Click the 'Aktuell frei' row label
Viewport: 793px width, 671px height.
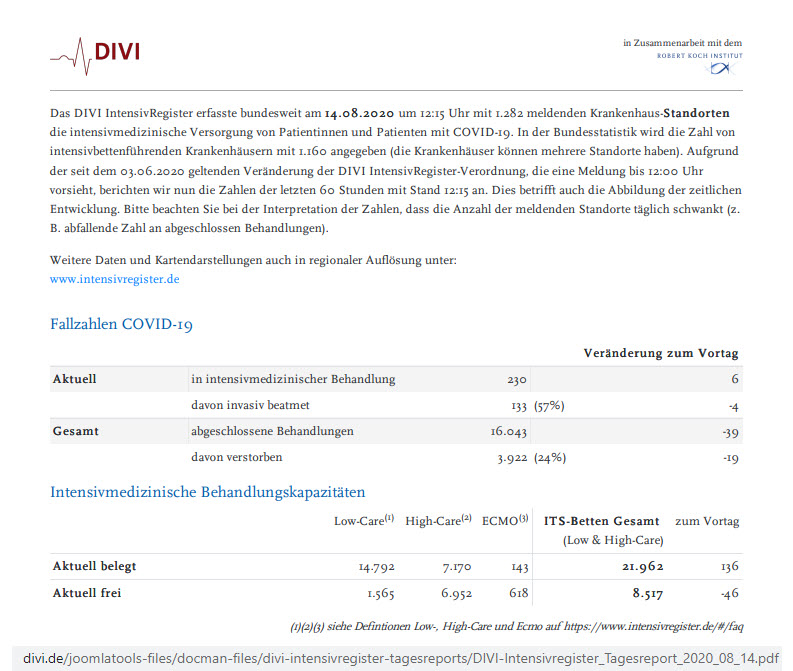click(87, 593)
